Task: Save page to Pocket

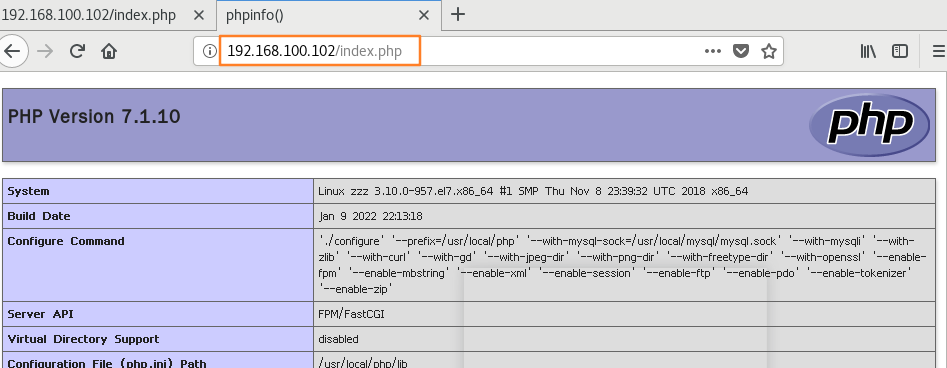Action: click(741, 51)
